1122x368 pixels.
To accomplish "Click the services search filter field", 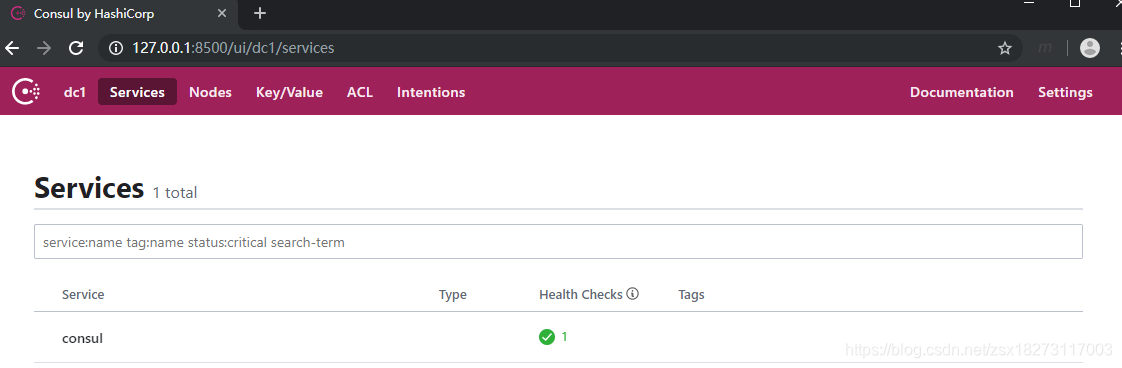I will tap(558, 242).
